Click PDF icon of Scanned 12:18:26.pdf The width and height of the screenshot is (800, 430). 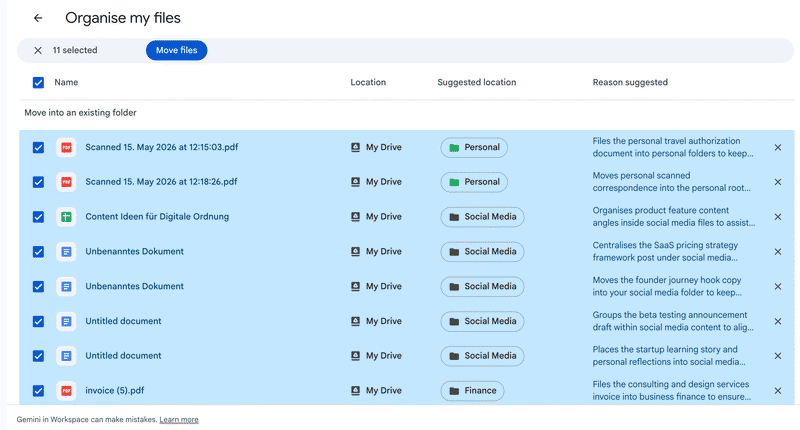click(66, 182)
